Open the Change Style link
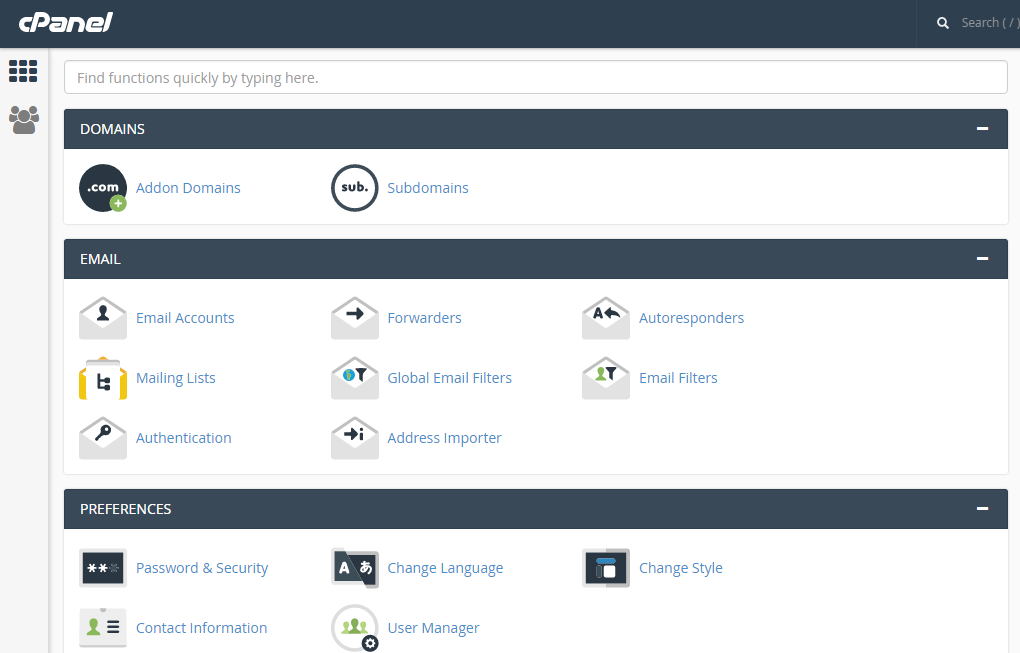1020x653 pixels. coord(680,568)
